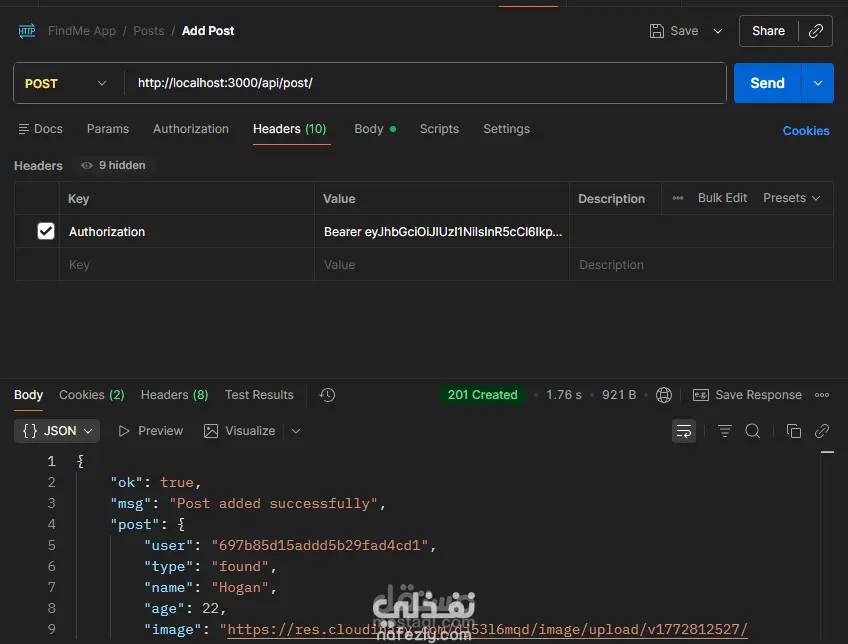Viewport: 848px width, 644px height.
Task: Copy the response body to clipboard
Action: coord(793,431)
